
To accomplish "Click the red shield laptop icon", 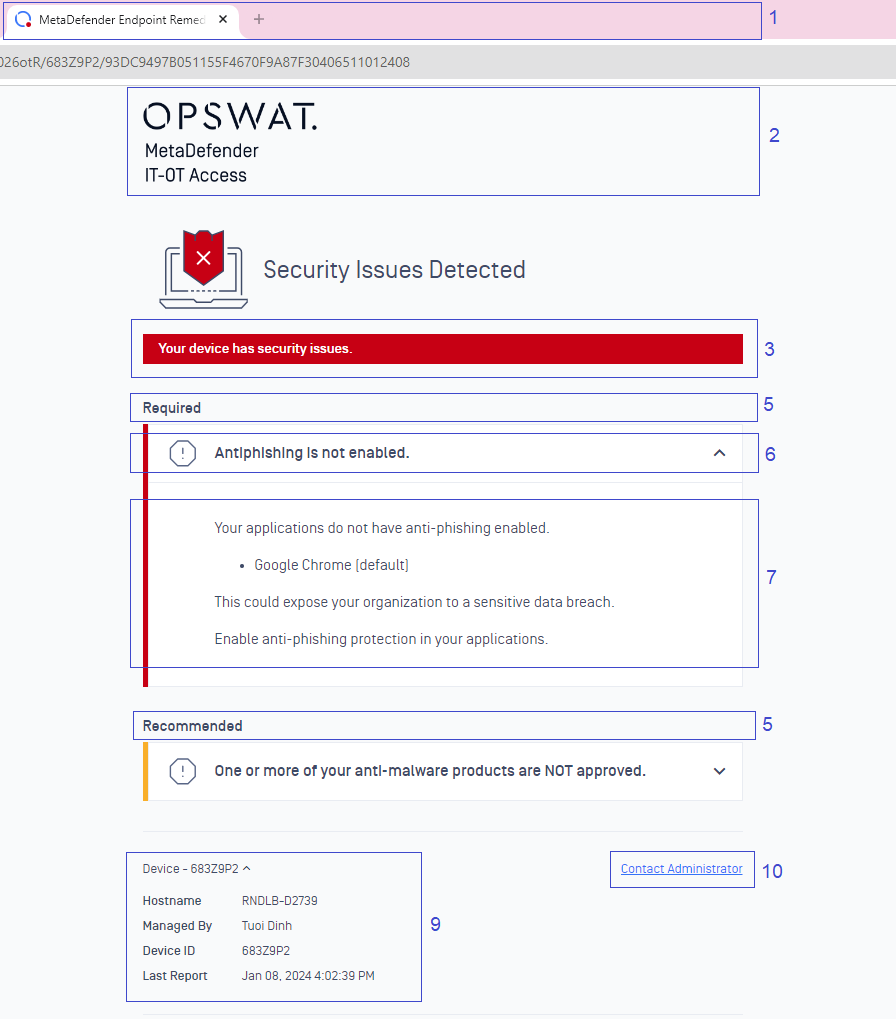I will pos(203,268).
